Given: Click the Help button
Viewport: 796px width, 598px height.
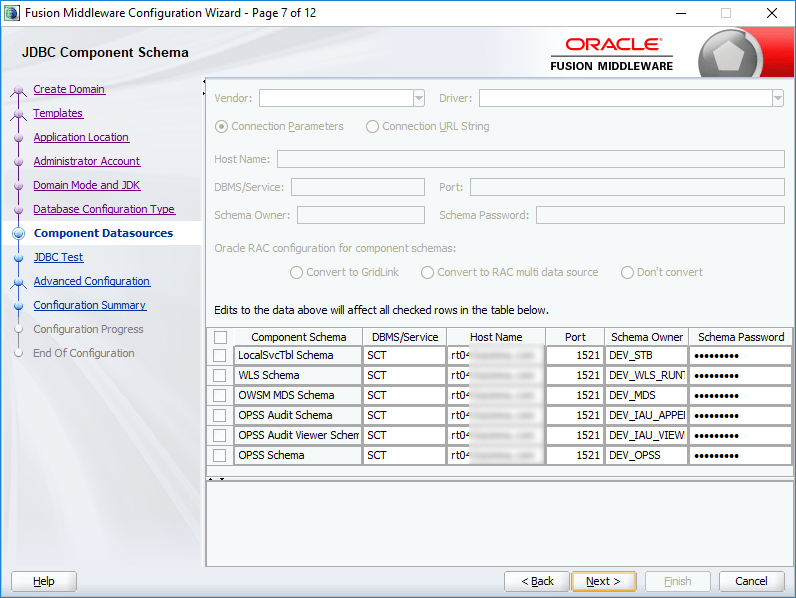Looking at the screenshot, I should point(44,581).
